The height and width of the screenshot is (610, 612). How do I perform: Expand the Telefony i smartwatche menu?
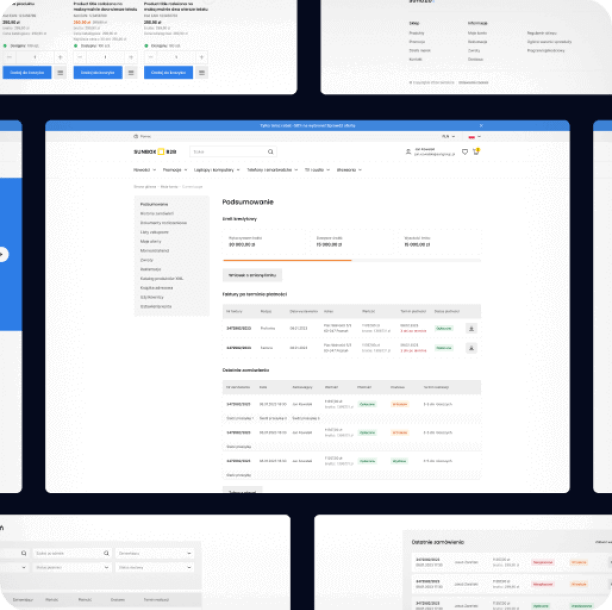pos(273,171)
